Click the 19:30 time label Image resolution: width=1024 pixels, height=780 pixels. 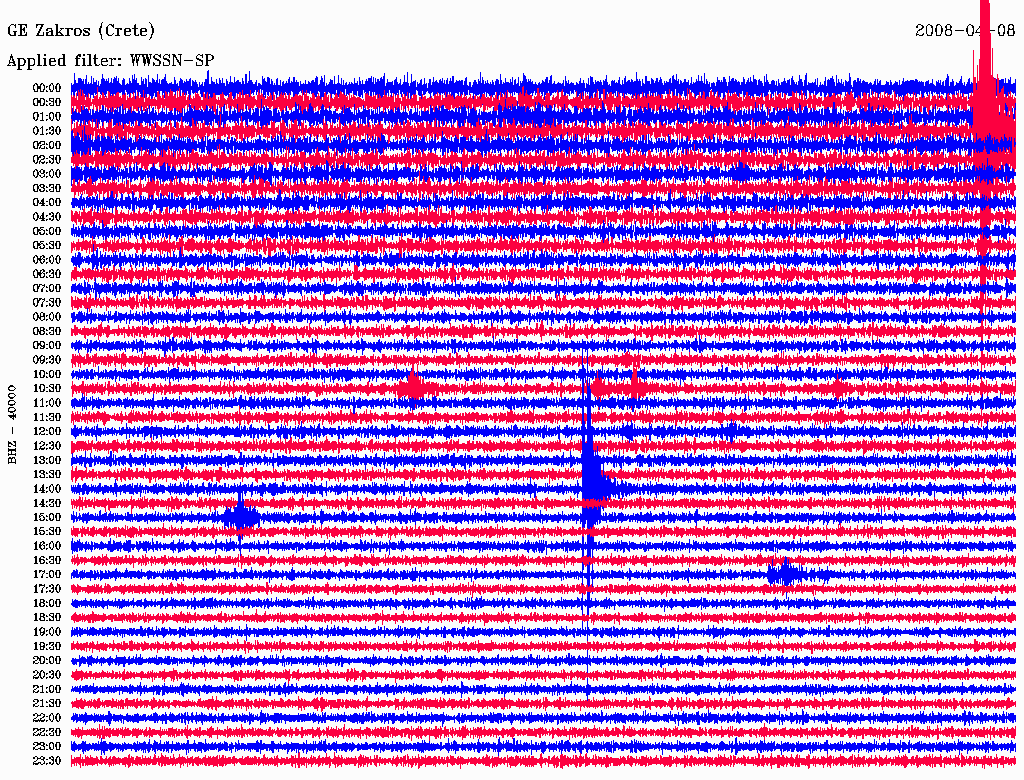coord(47,646)
